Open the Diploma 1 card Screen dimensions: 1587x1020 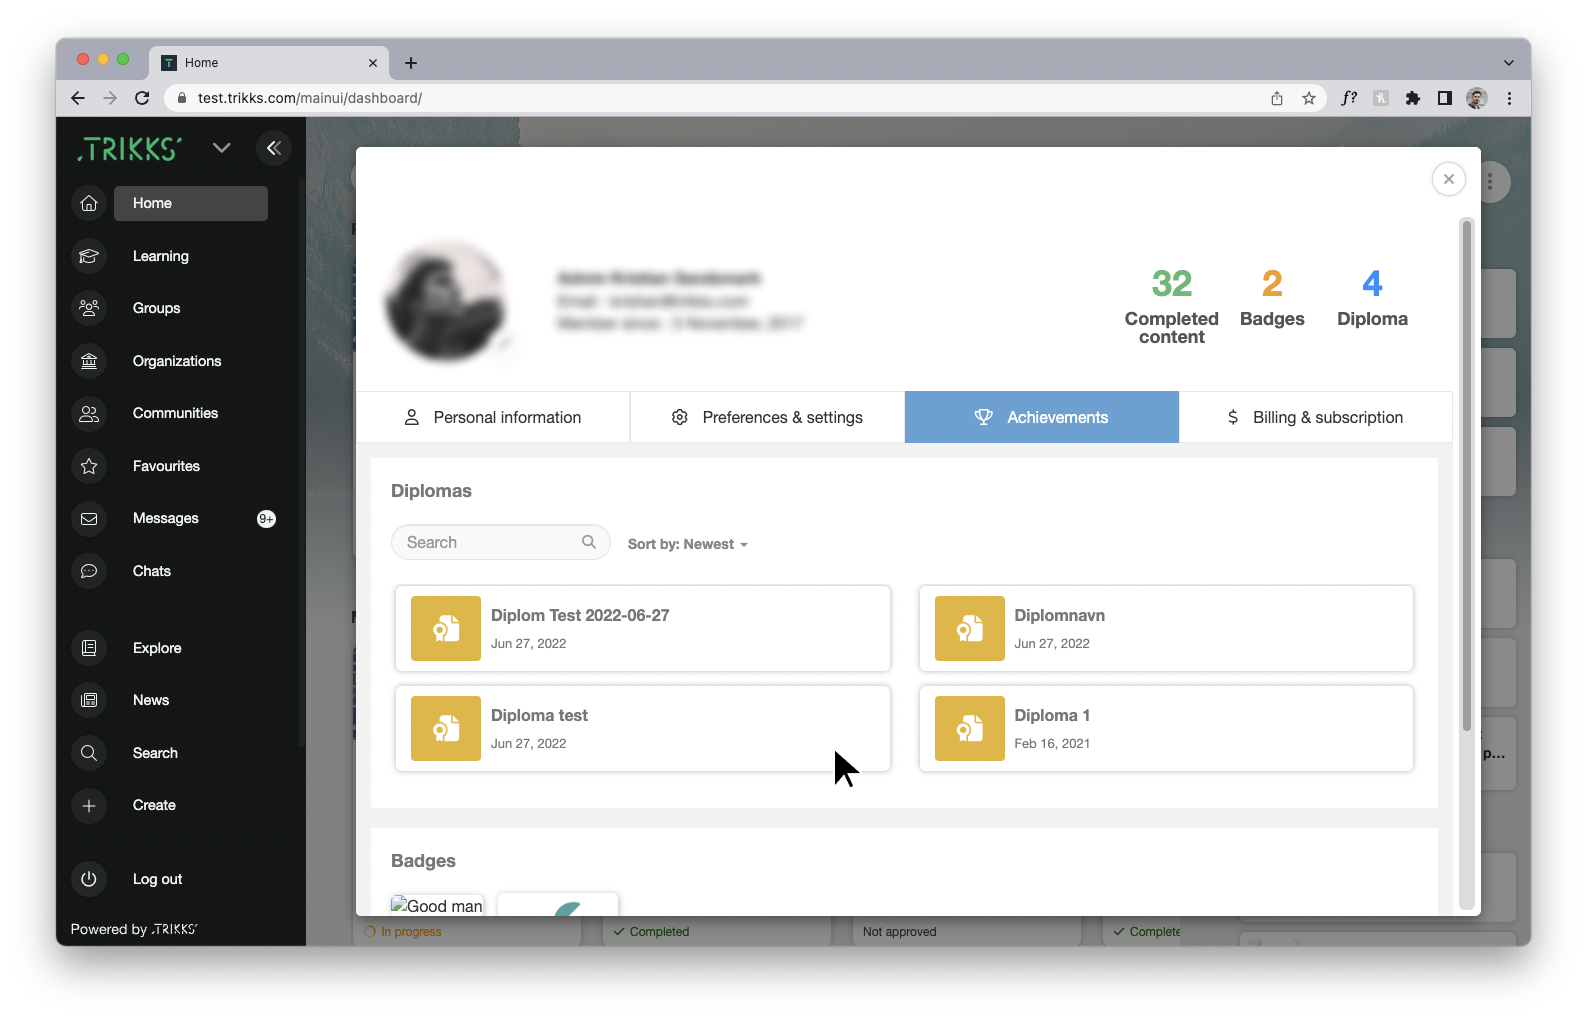point(1165,728)
